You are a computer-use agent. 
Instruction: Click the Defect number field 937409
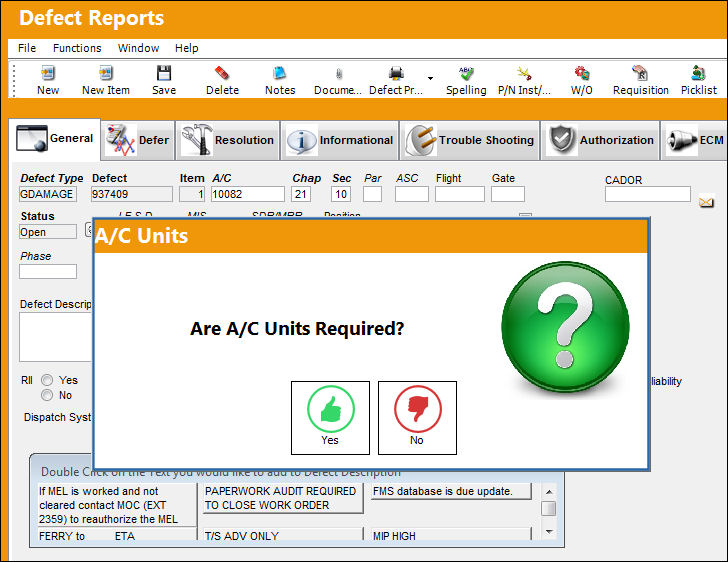tap(131, 194)
